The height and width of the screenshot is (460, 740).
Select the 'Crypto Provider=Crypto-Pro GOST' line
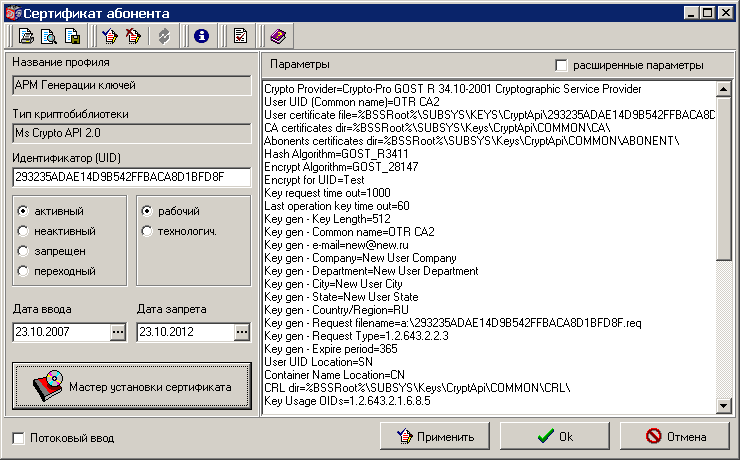point(453,89)
